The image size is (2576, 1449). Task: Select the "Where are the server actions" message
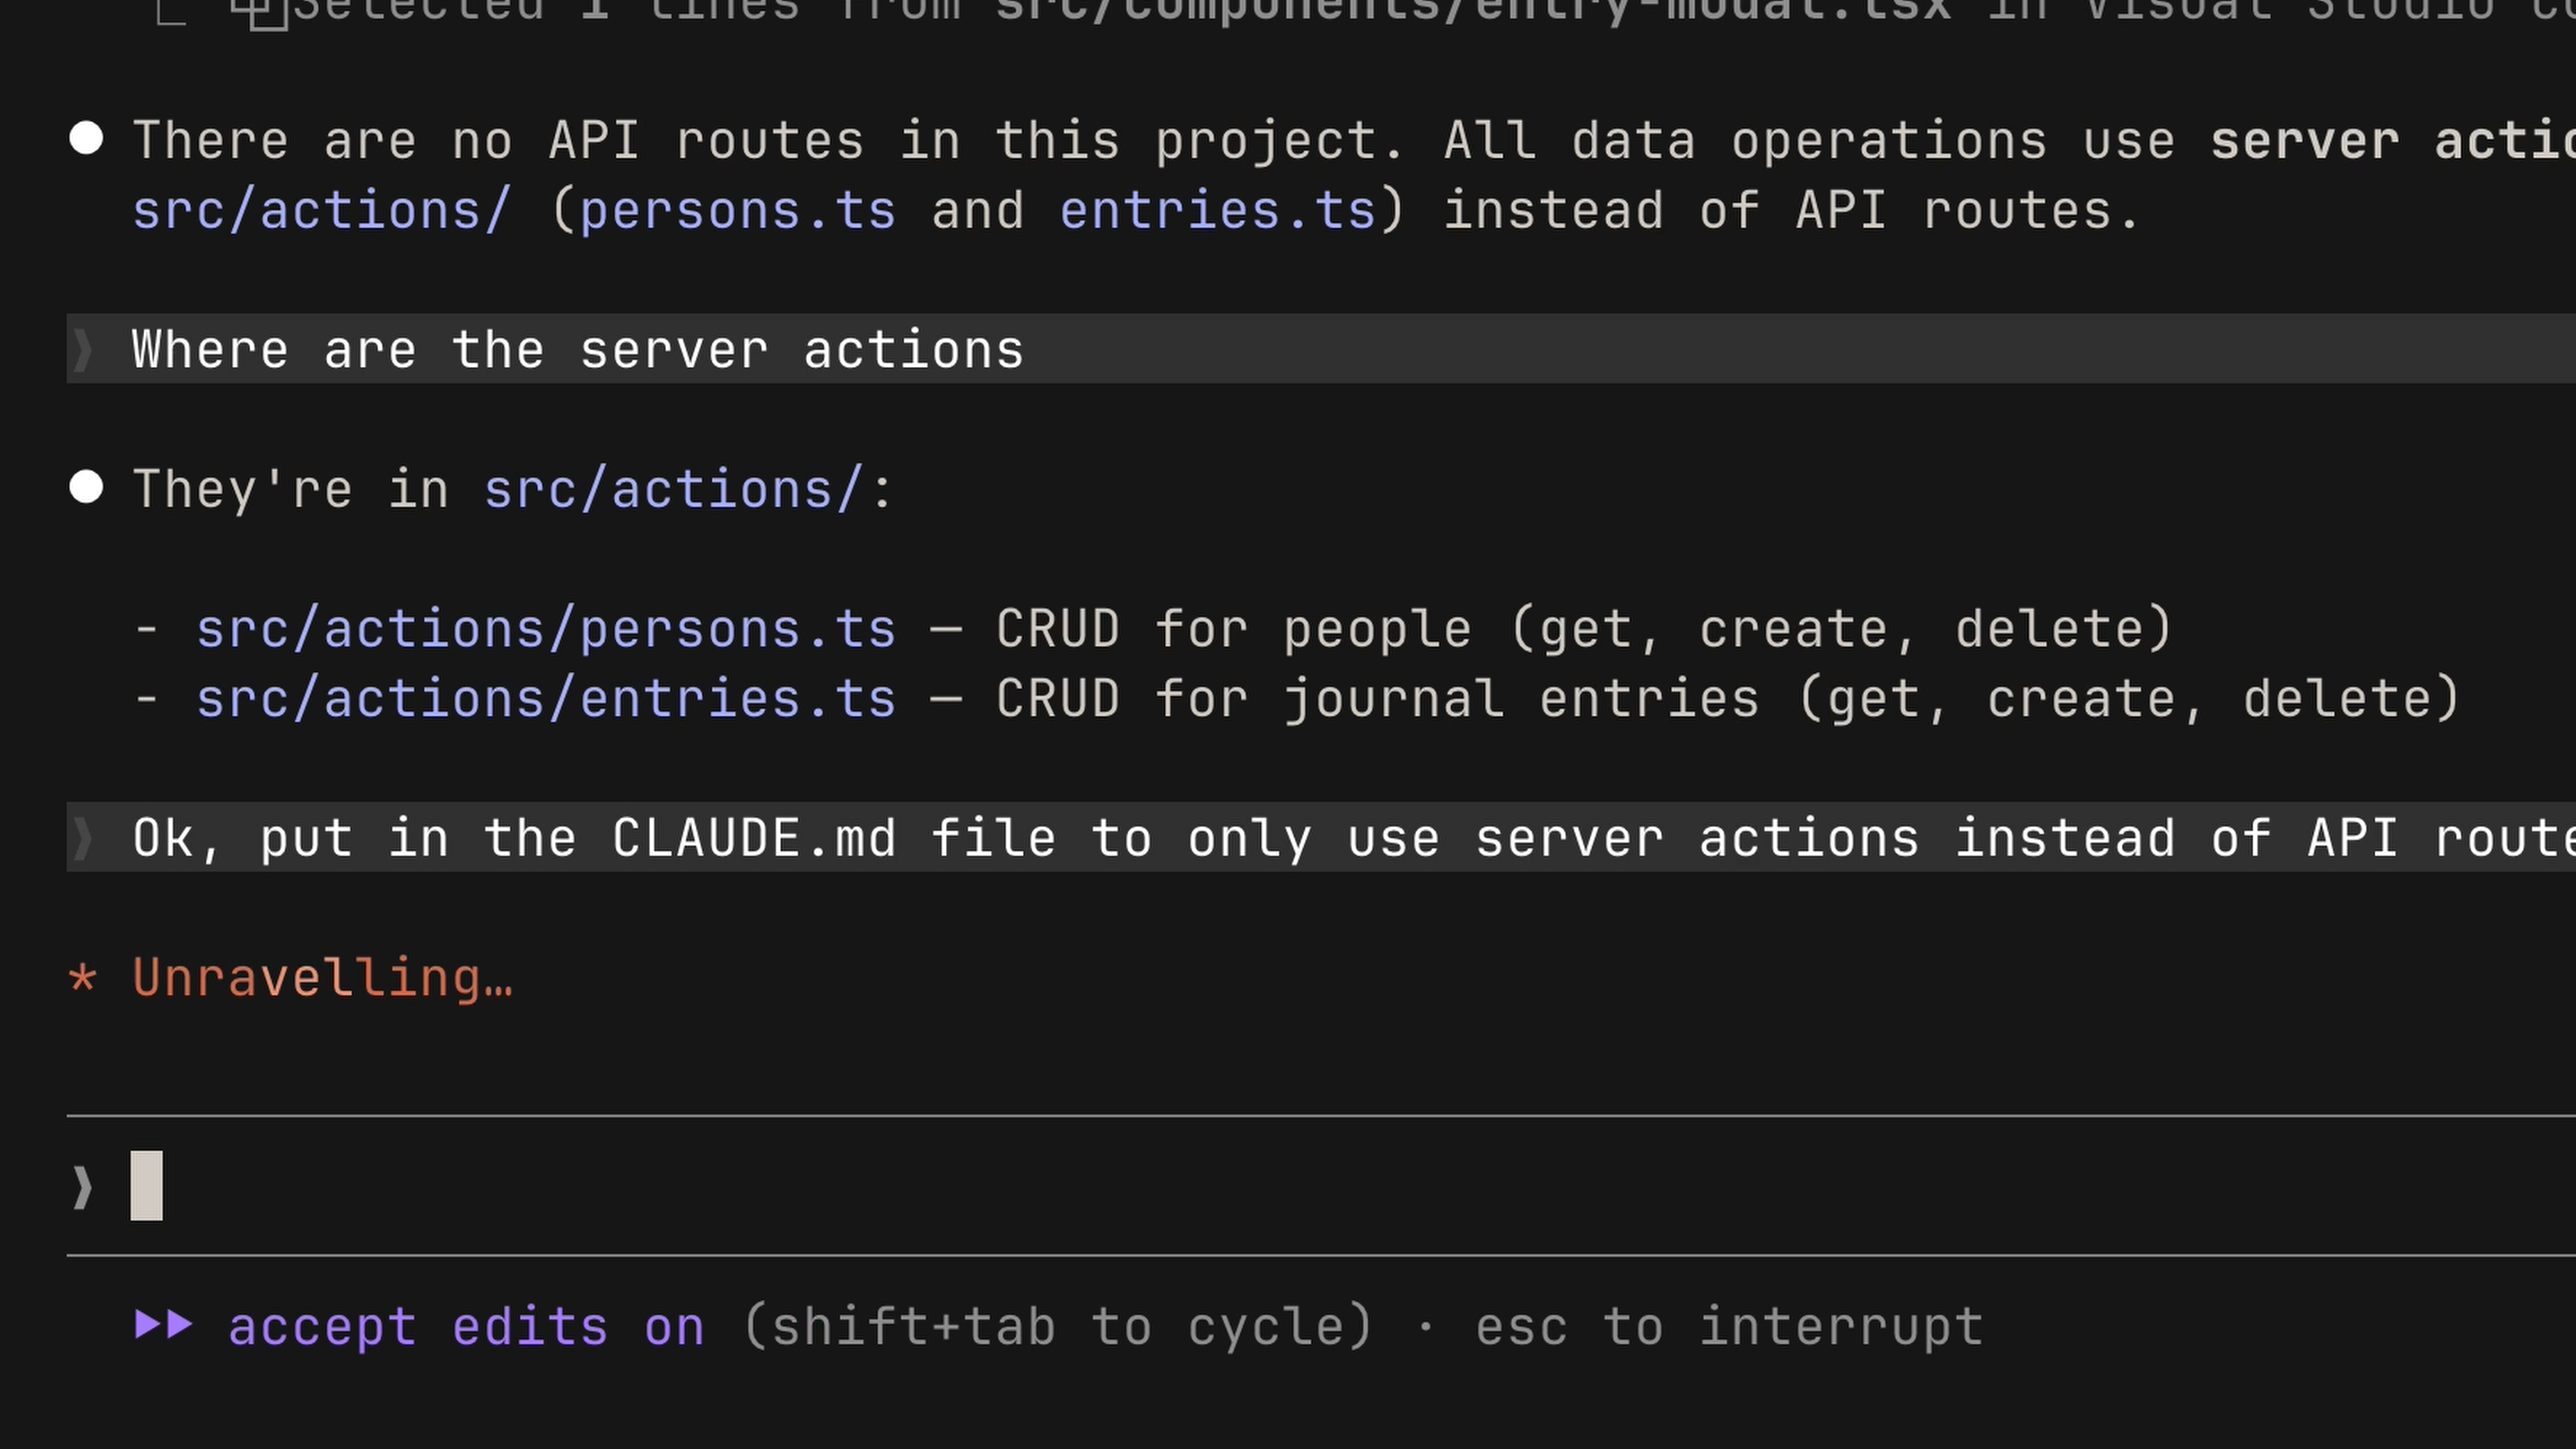click(578, 349)
